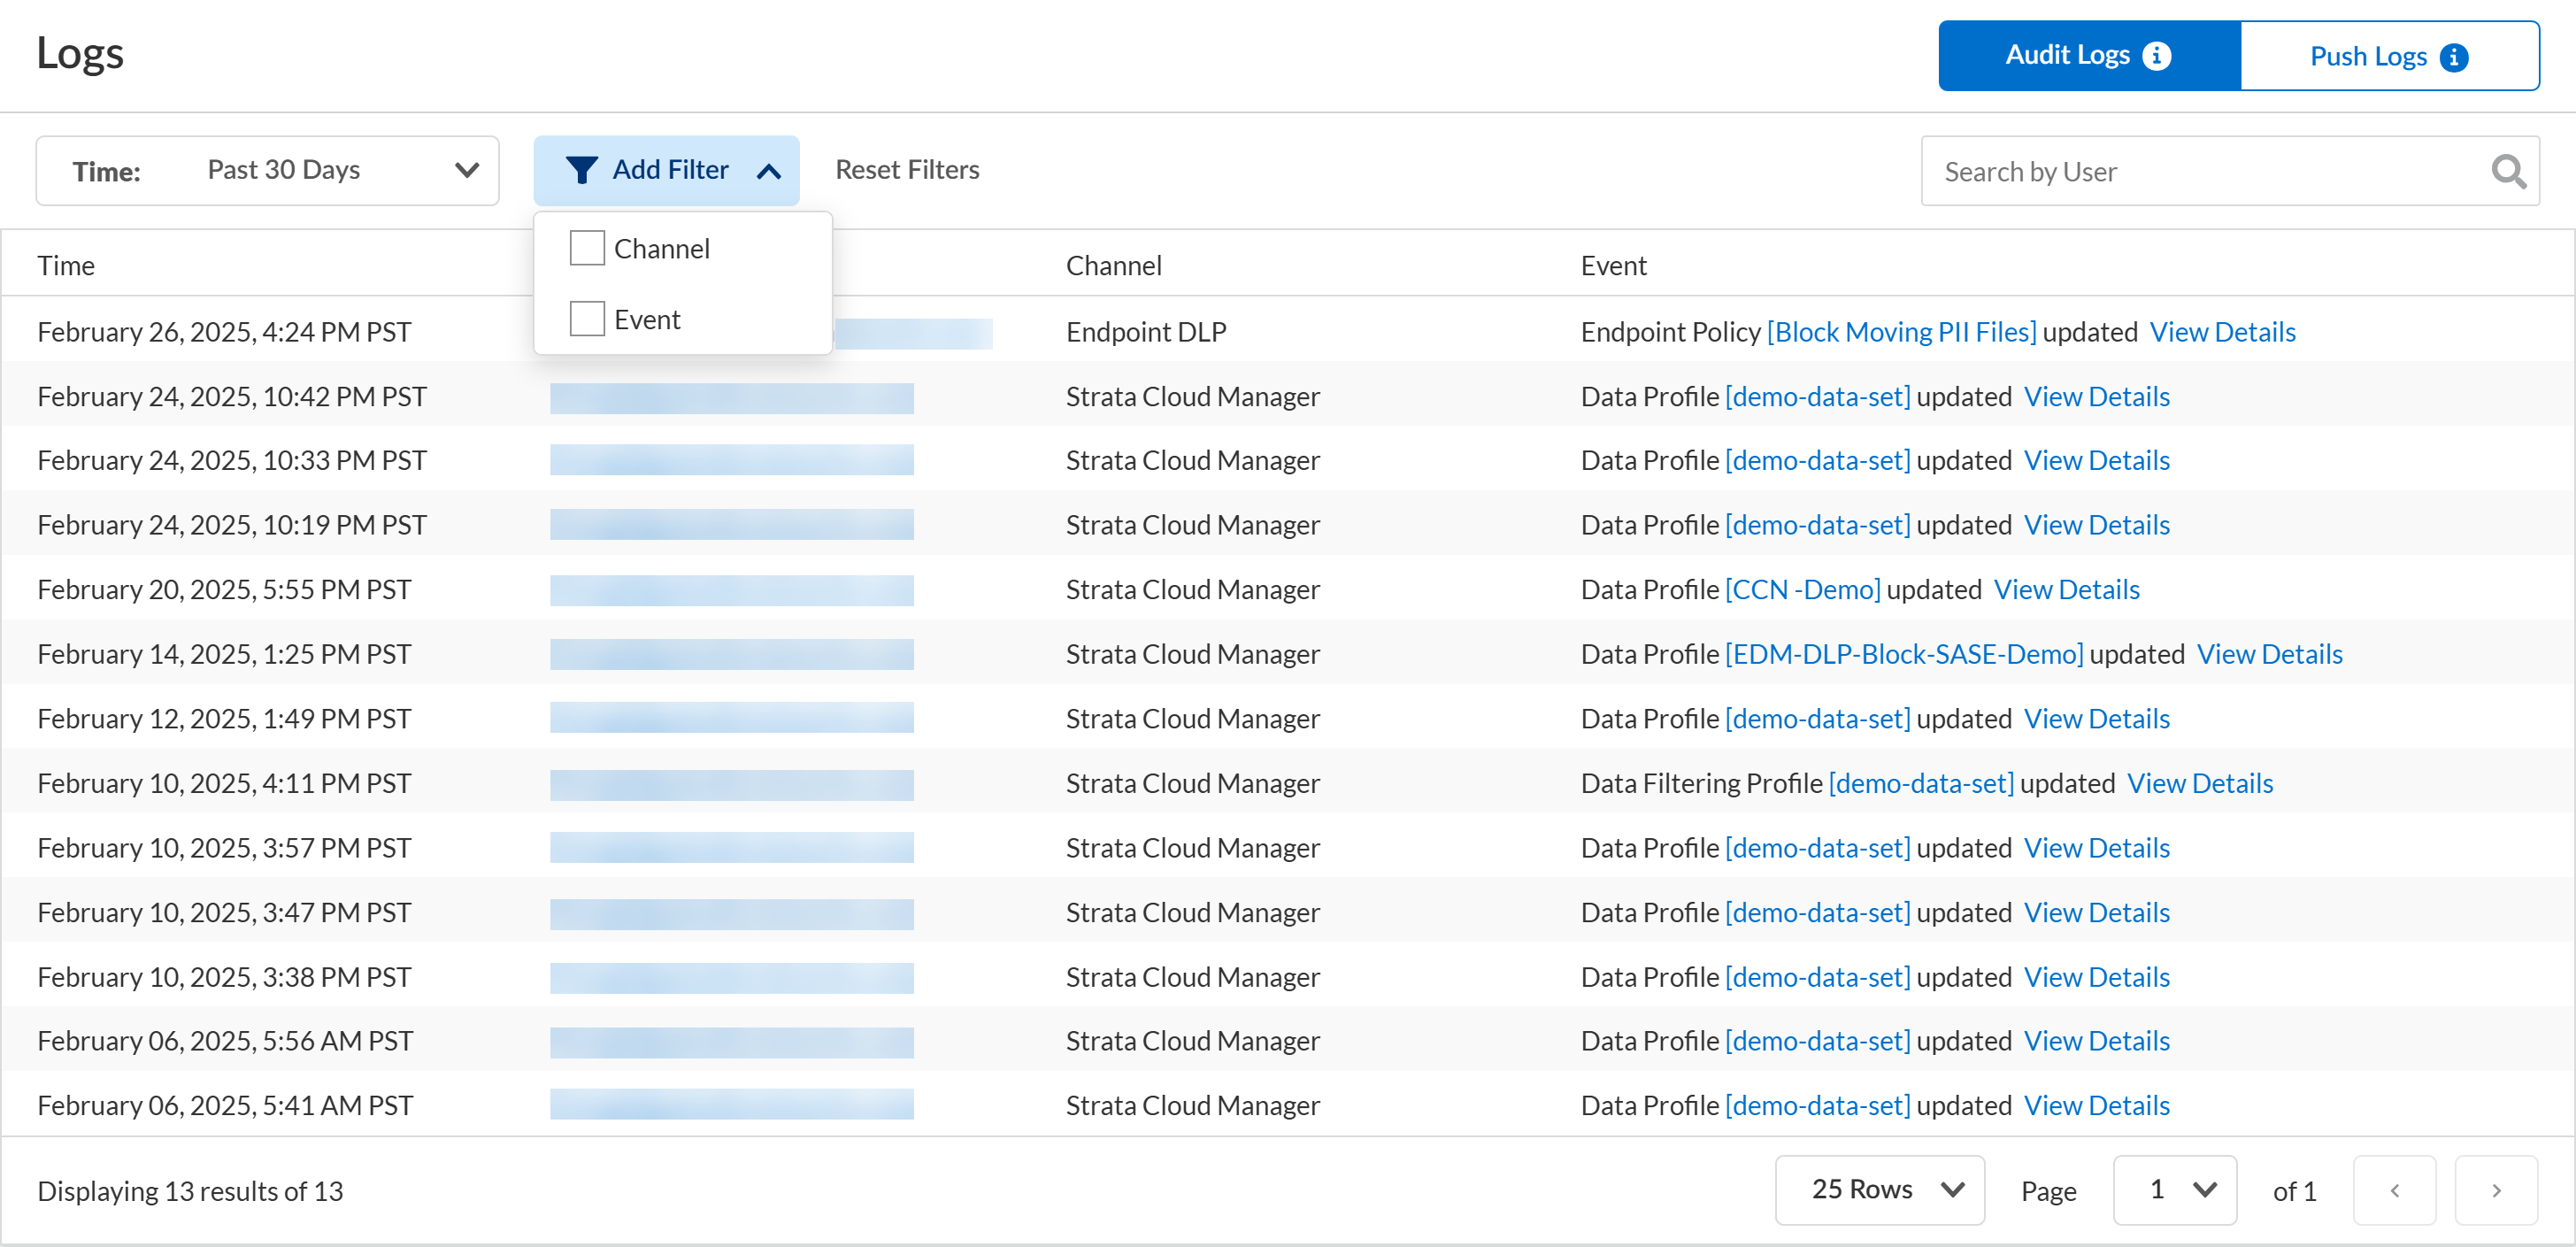Check the Event filter checkbox
The image size is (2576, 1247).
coord(587,319)
